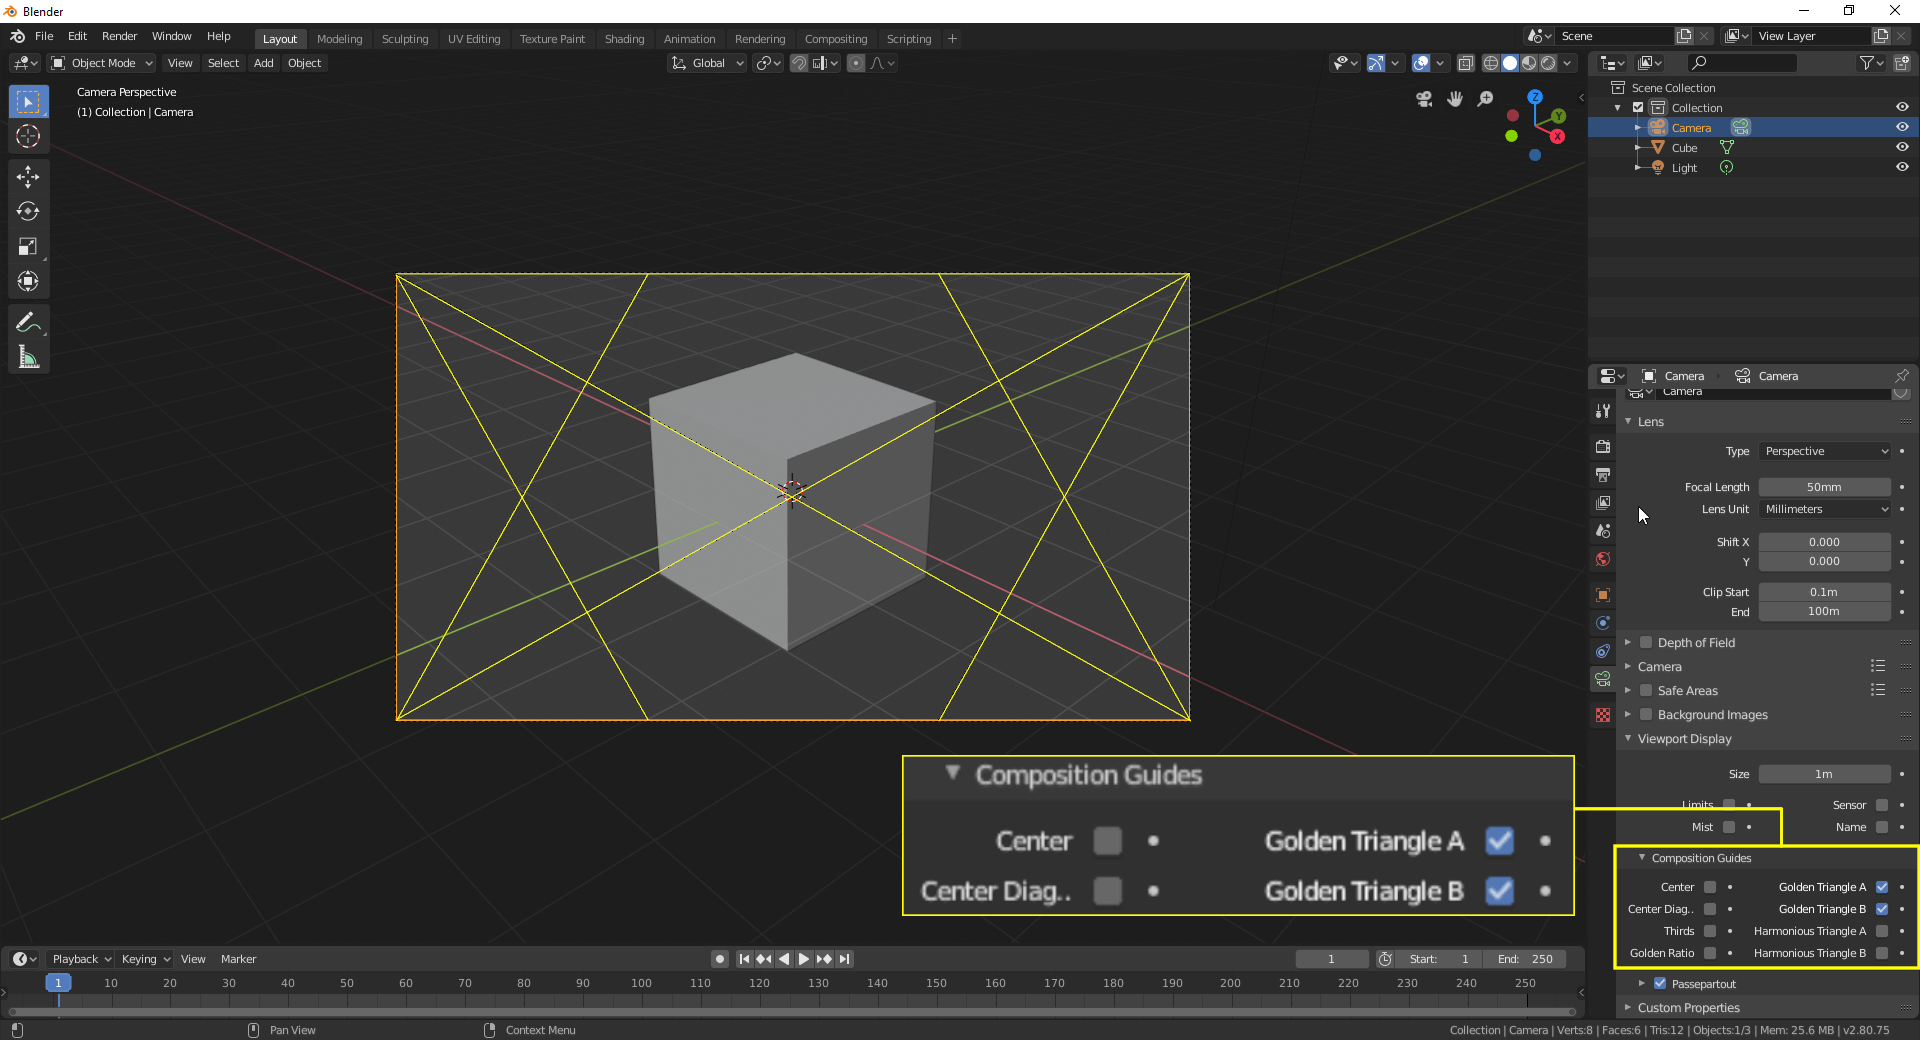The image size is (1920, 1040).
Task: Open the Object Mode dropdown
Action: point(102,63)
